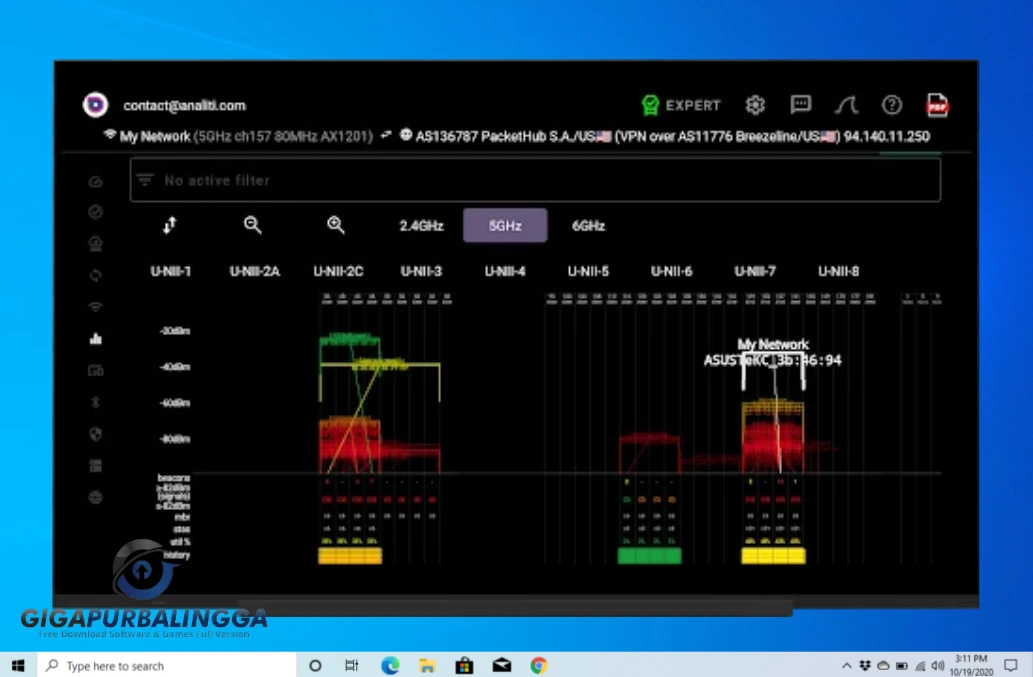Screen dimensions: 1033x677
Task: Jump to the U-NII-4 band
Action: pos(505,271)
